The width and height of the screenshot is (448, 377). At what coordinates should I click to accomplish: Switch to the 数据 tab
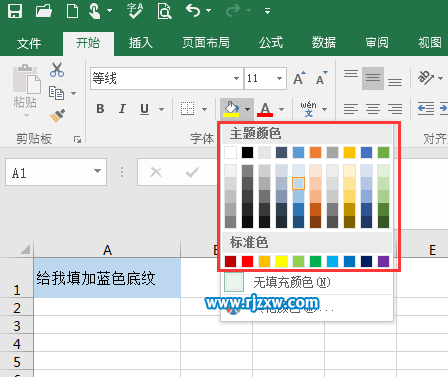323,43
